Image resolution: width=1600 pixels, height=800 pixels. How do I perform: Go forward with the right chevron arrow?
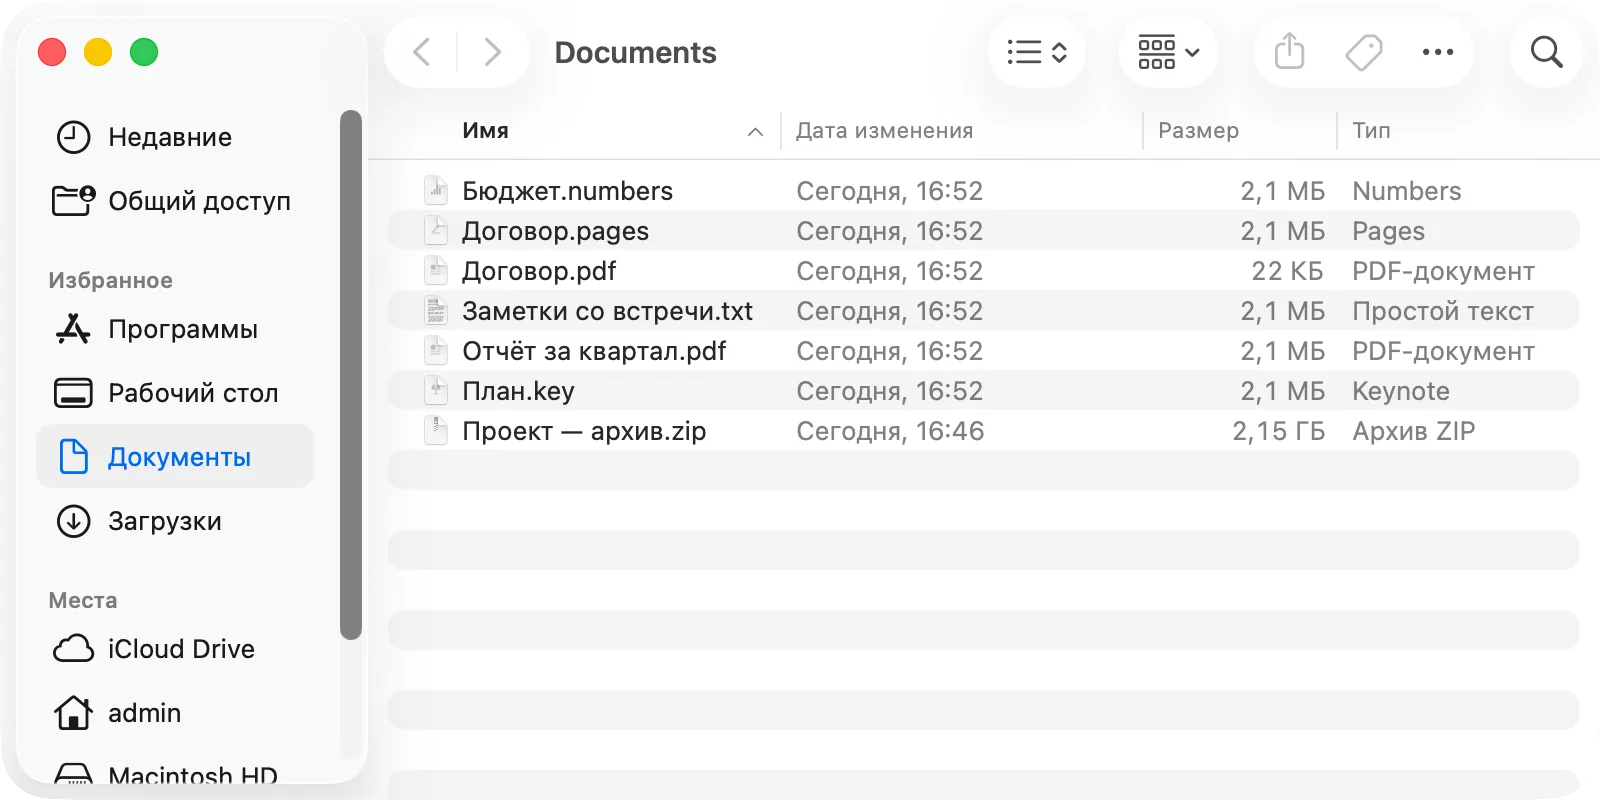(492, 52)
